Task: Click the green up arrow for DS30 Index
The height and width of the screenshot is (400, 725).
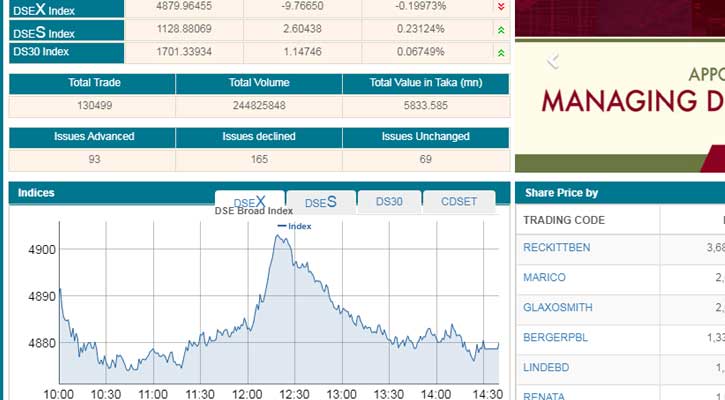Action: point(500,52)
